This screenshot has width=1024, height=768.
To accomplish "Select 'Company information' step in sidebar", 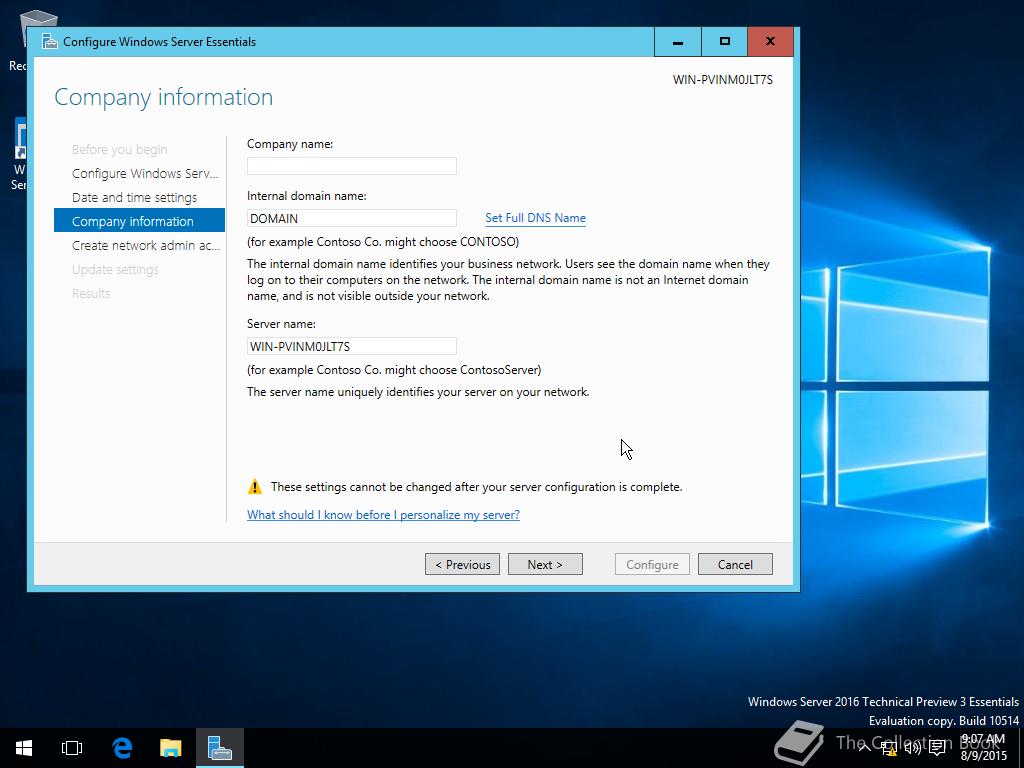I will pos(140,221).
